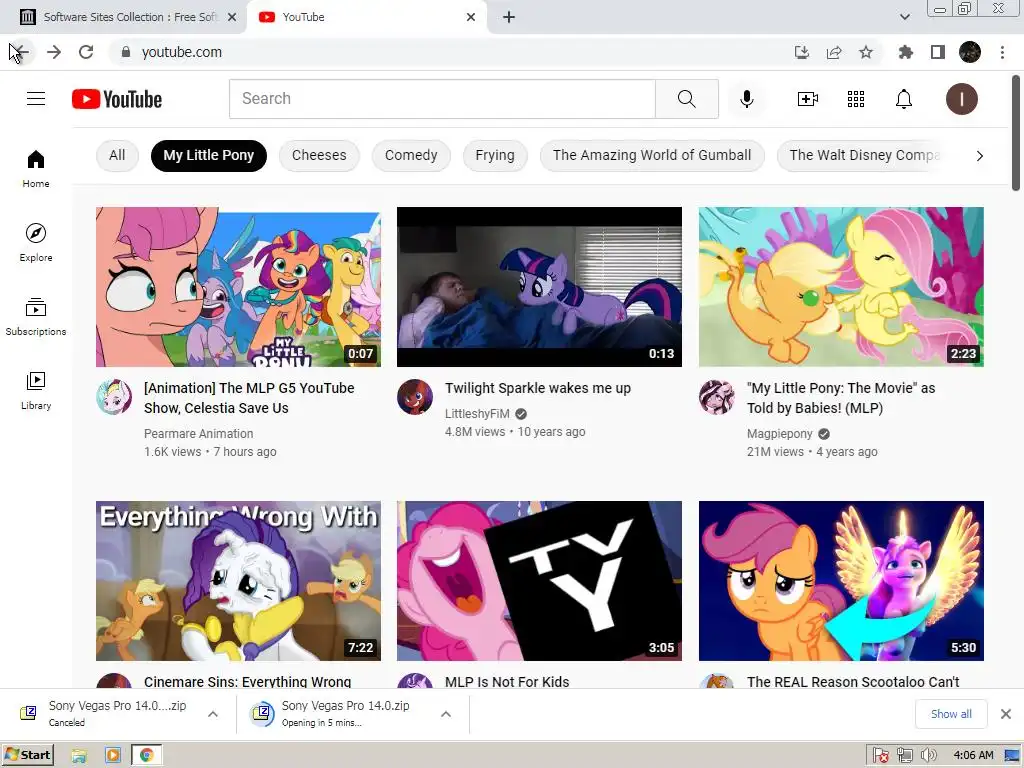Image resolution: width=1024 pixels, height=768 pixels.
Task: Bookmark this page with the star icon
Action: (866, 52)
